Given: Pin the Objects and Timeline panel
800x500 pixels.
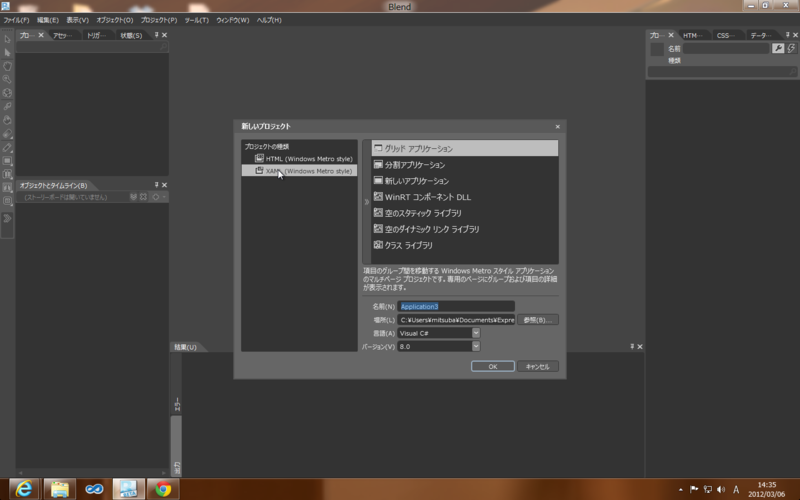Looking at the screenshot, I should coord(156,185).
